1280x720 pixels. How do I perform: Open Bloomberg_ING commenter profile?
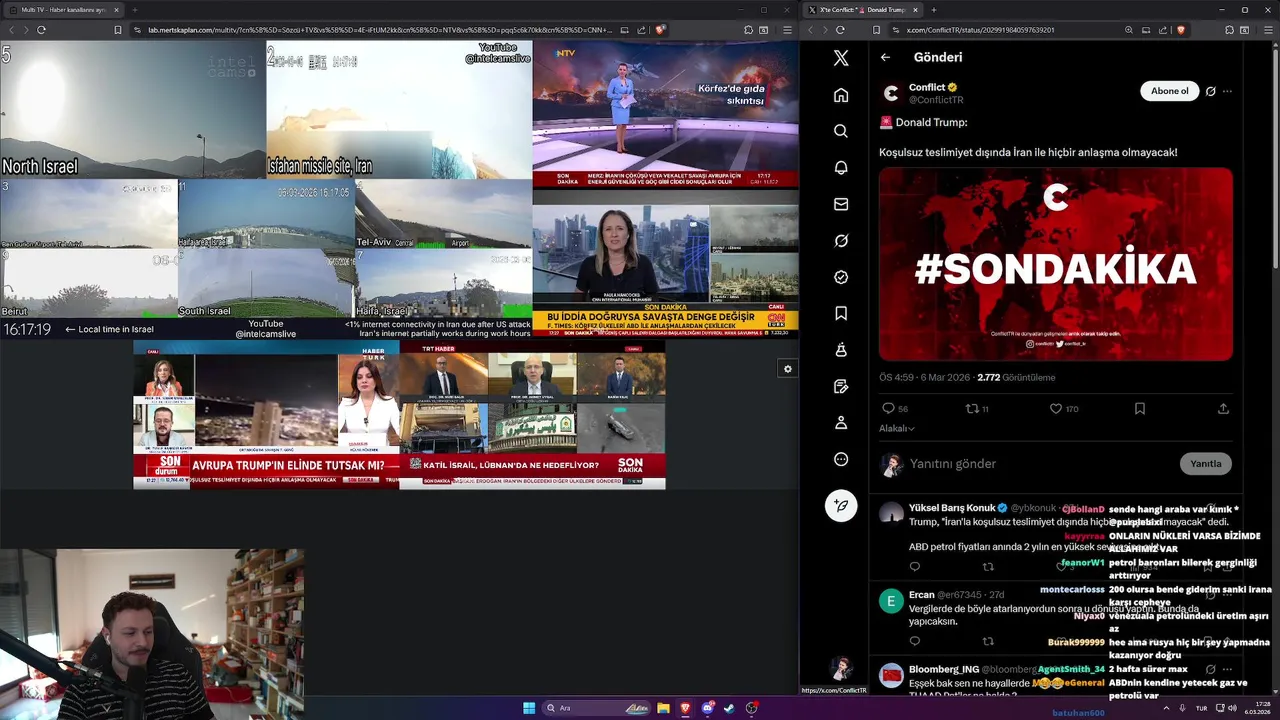944,669
